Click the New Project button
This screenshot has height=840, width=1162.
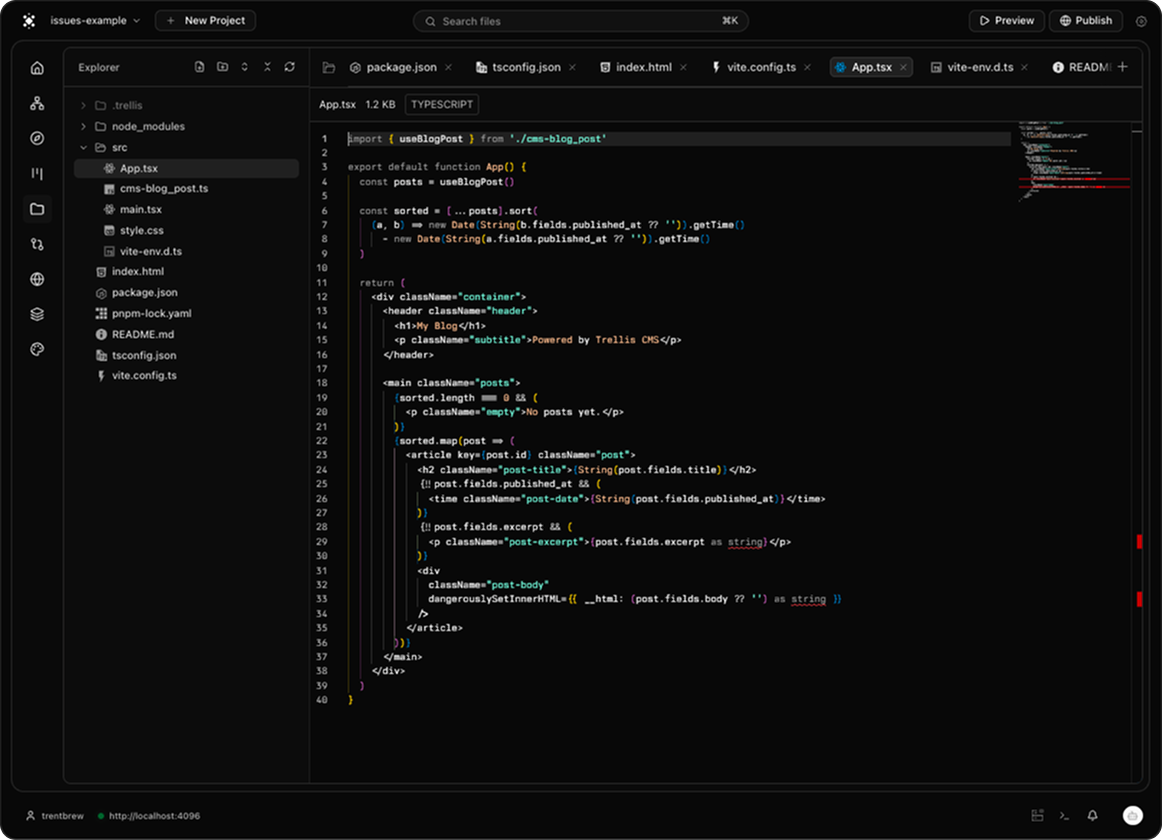[205, 21]
